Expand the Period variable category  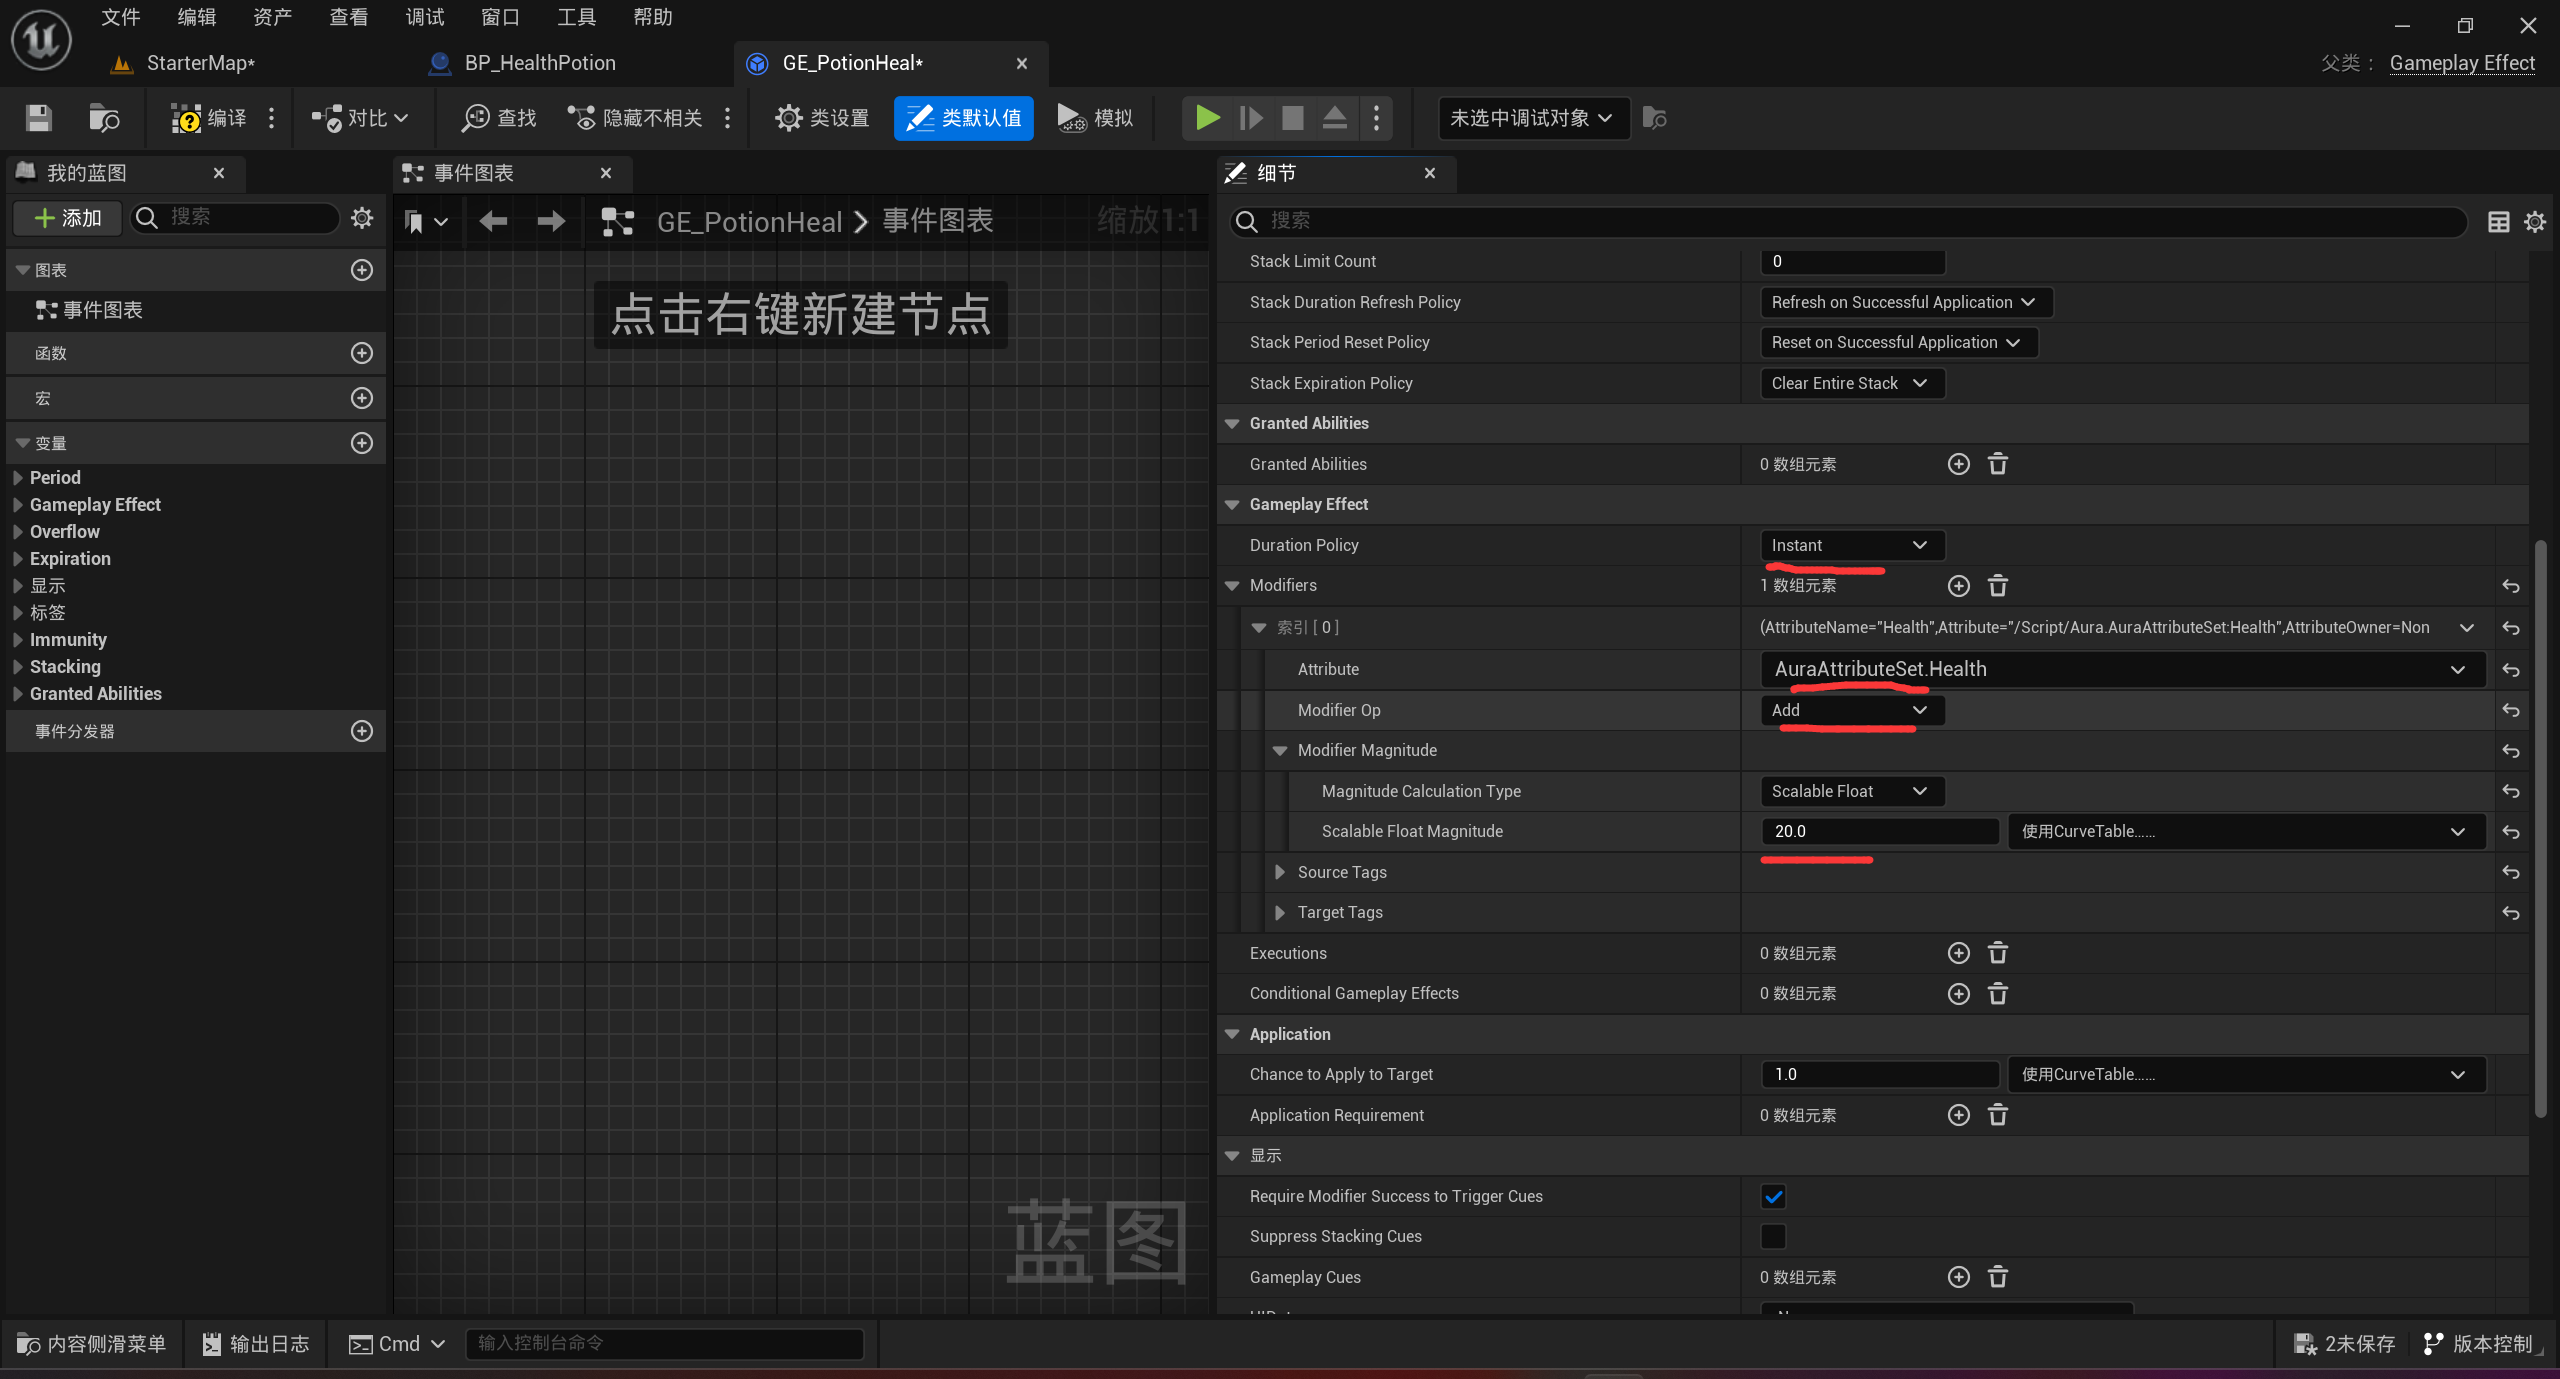click(x=18, y=478)
